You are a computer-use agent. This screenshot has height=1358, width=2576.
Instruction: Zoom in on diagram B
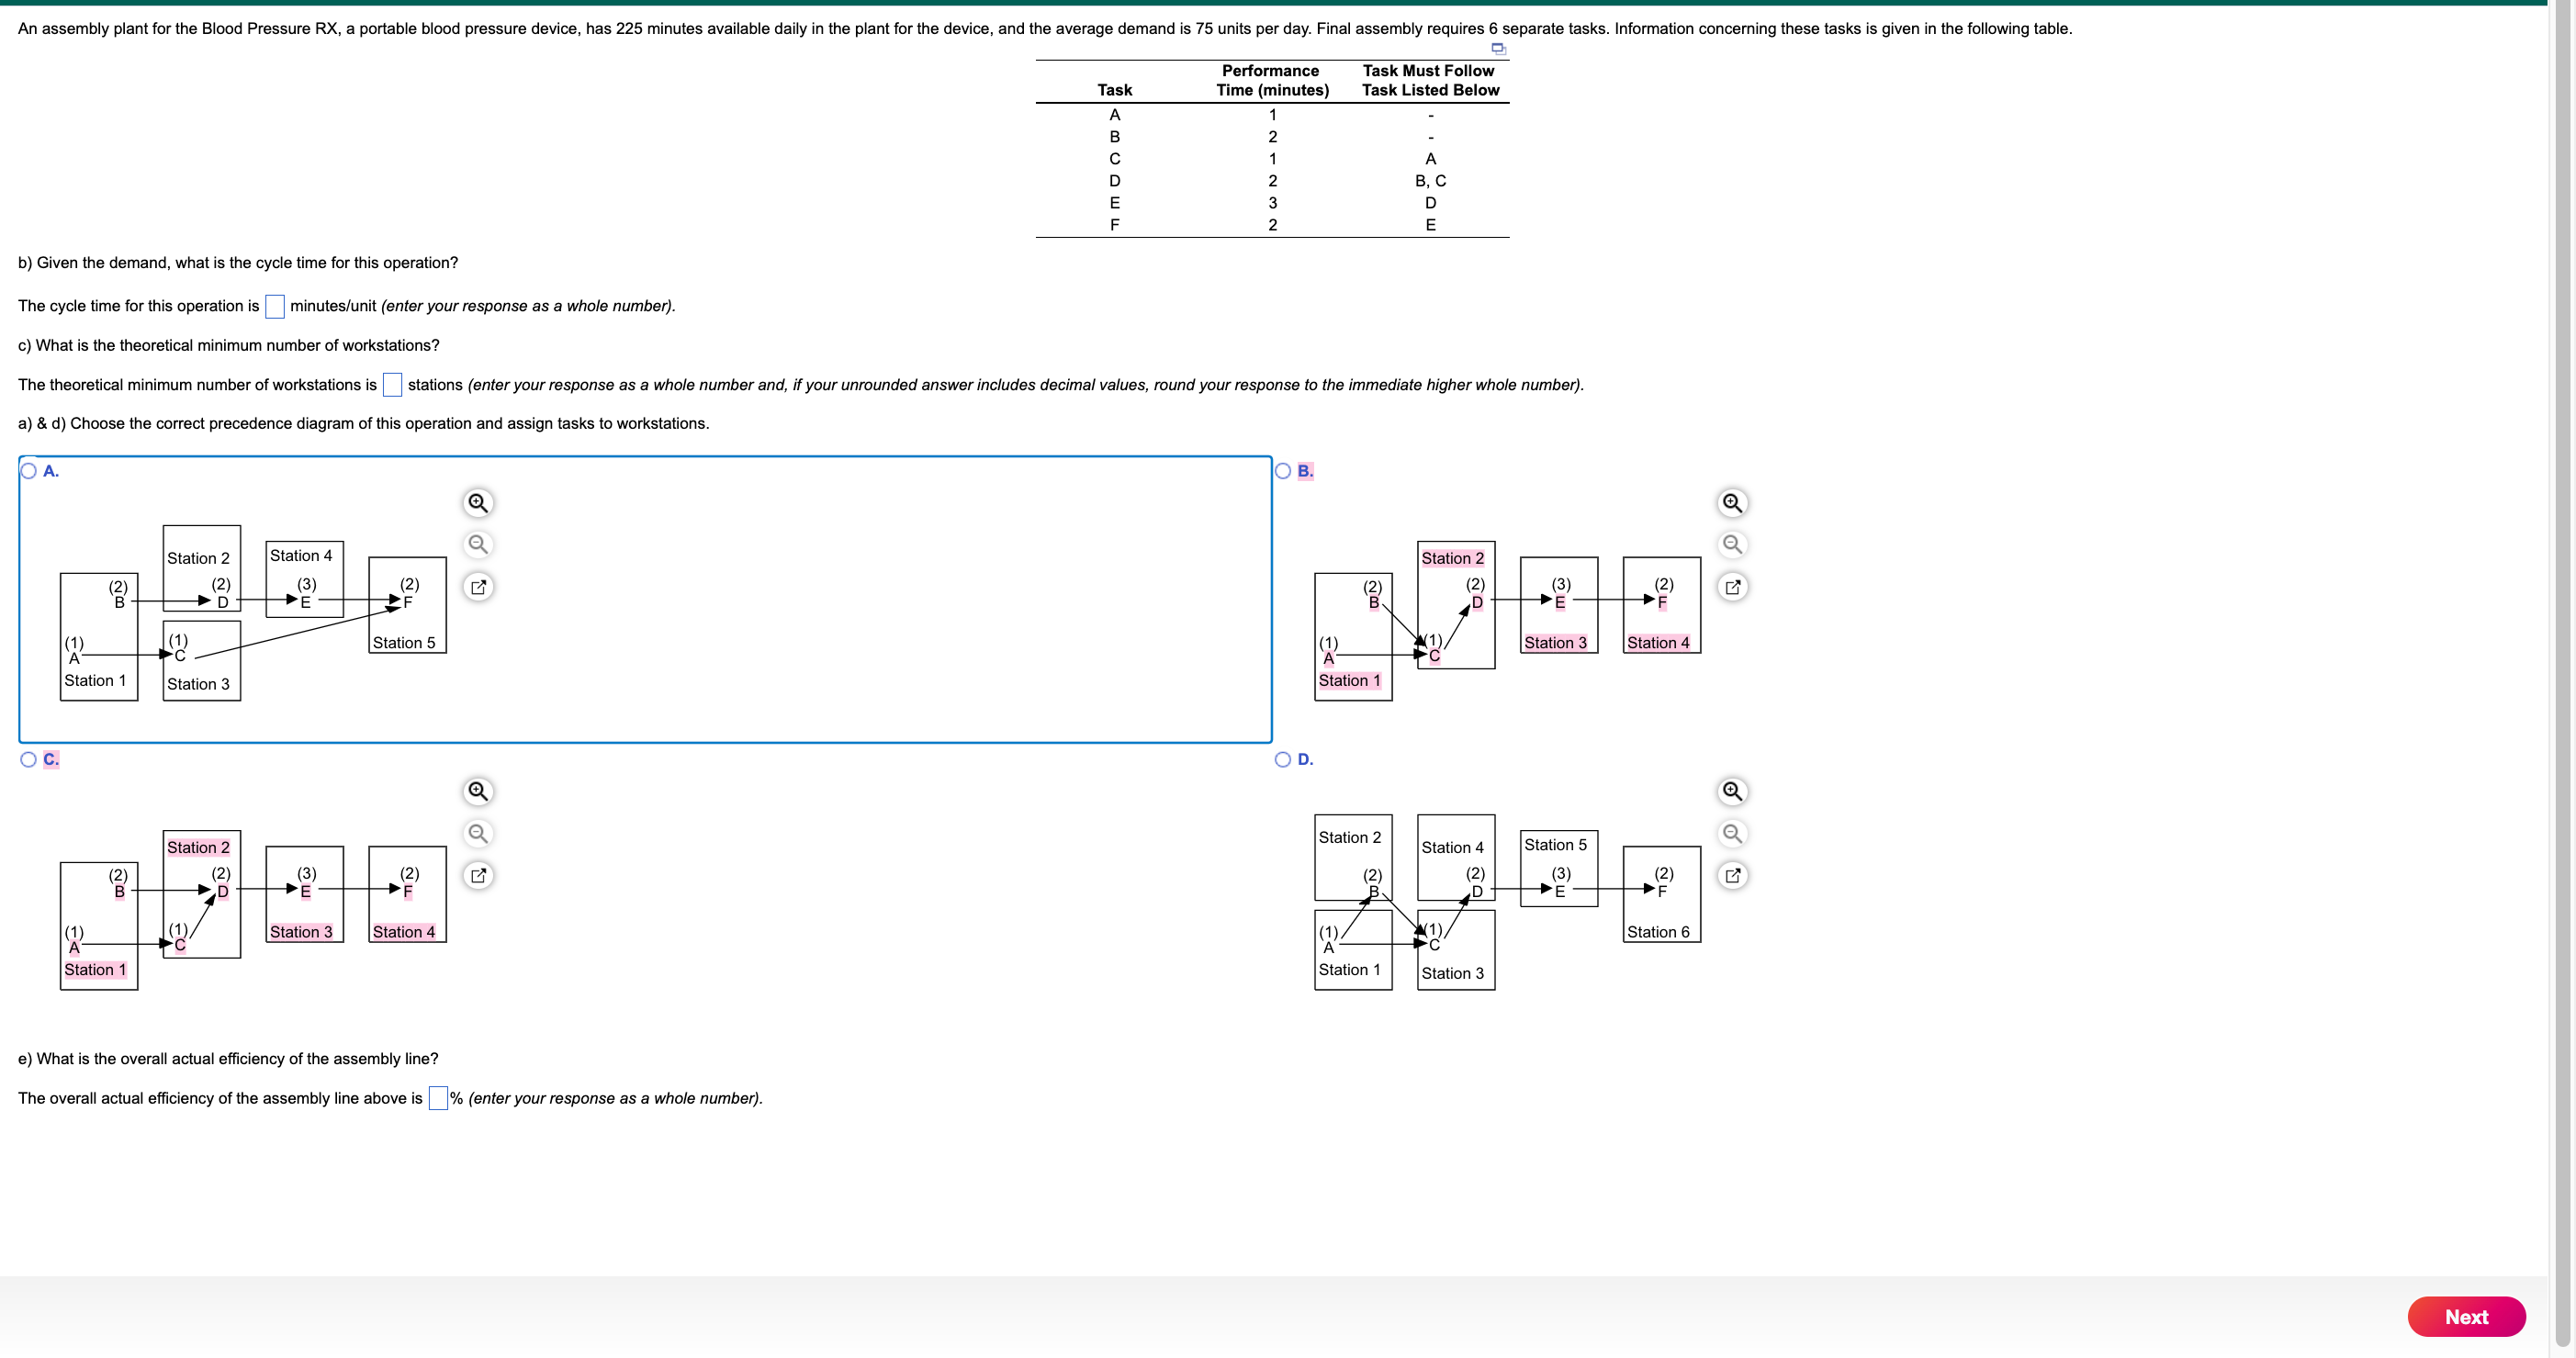click(1732, 503)
